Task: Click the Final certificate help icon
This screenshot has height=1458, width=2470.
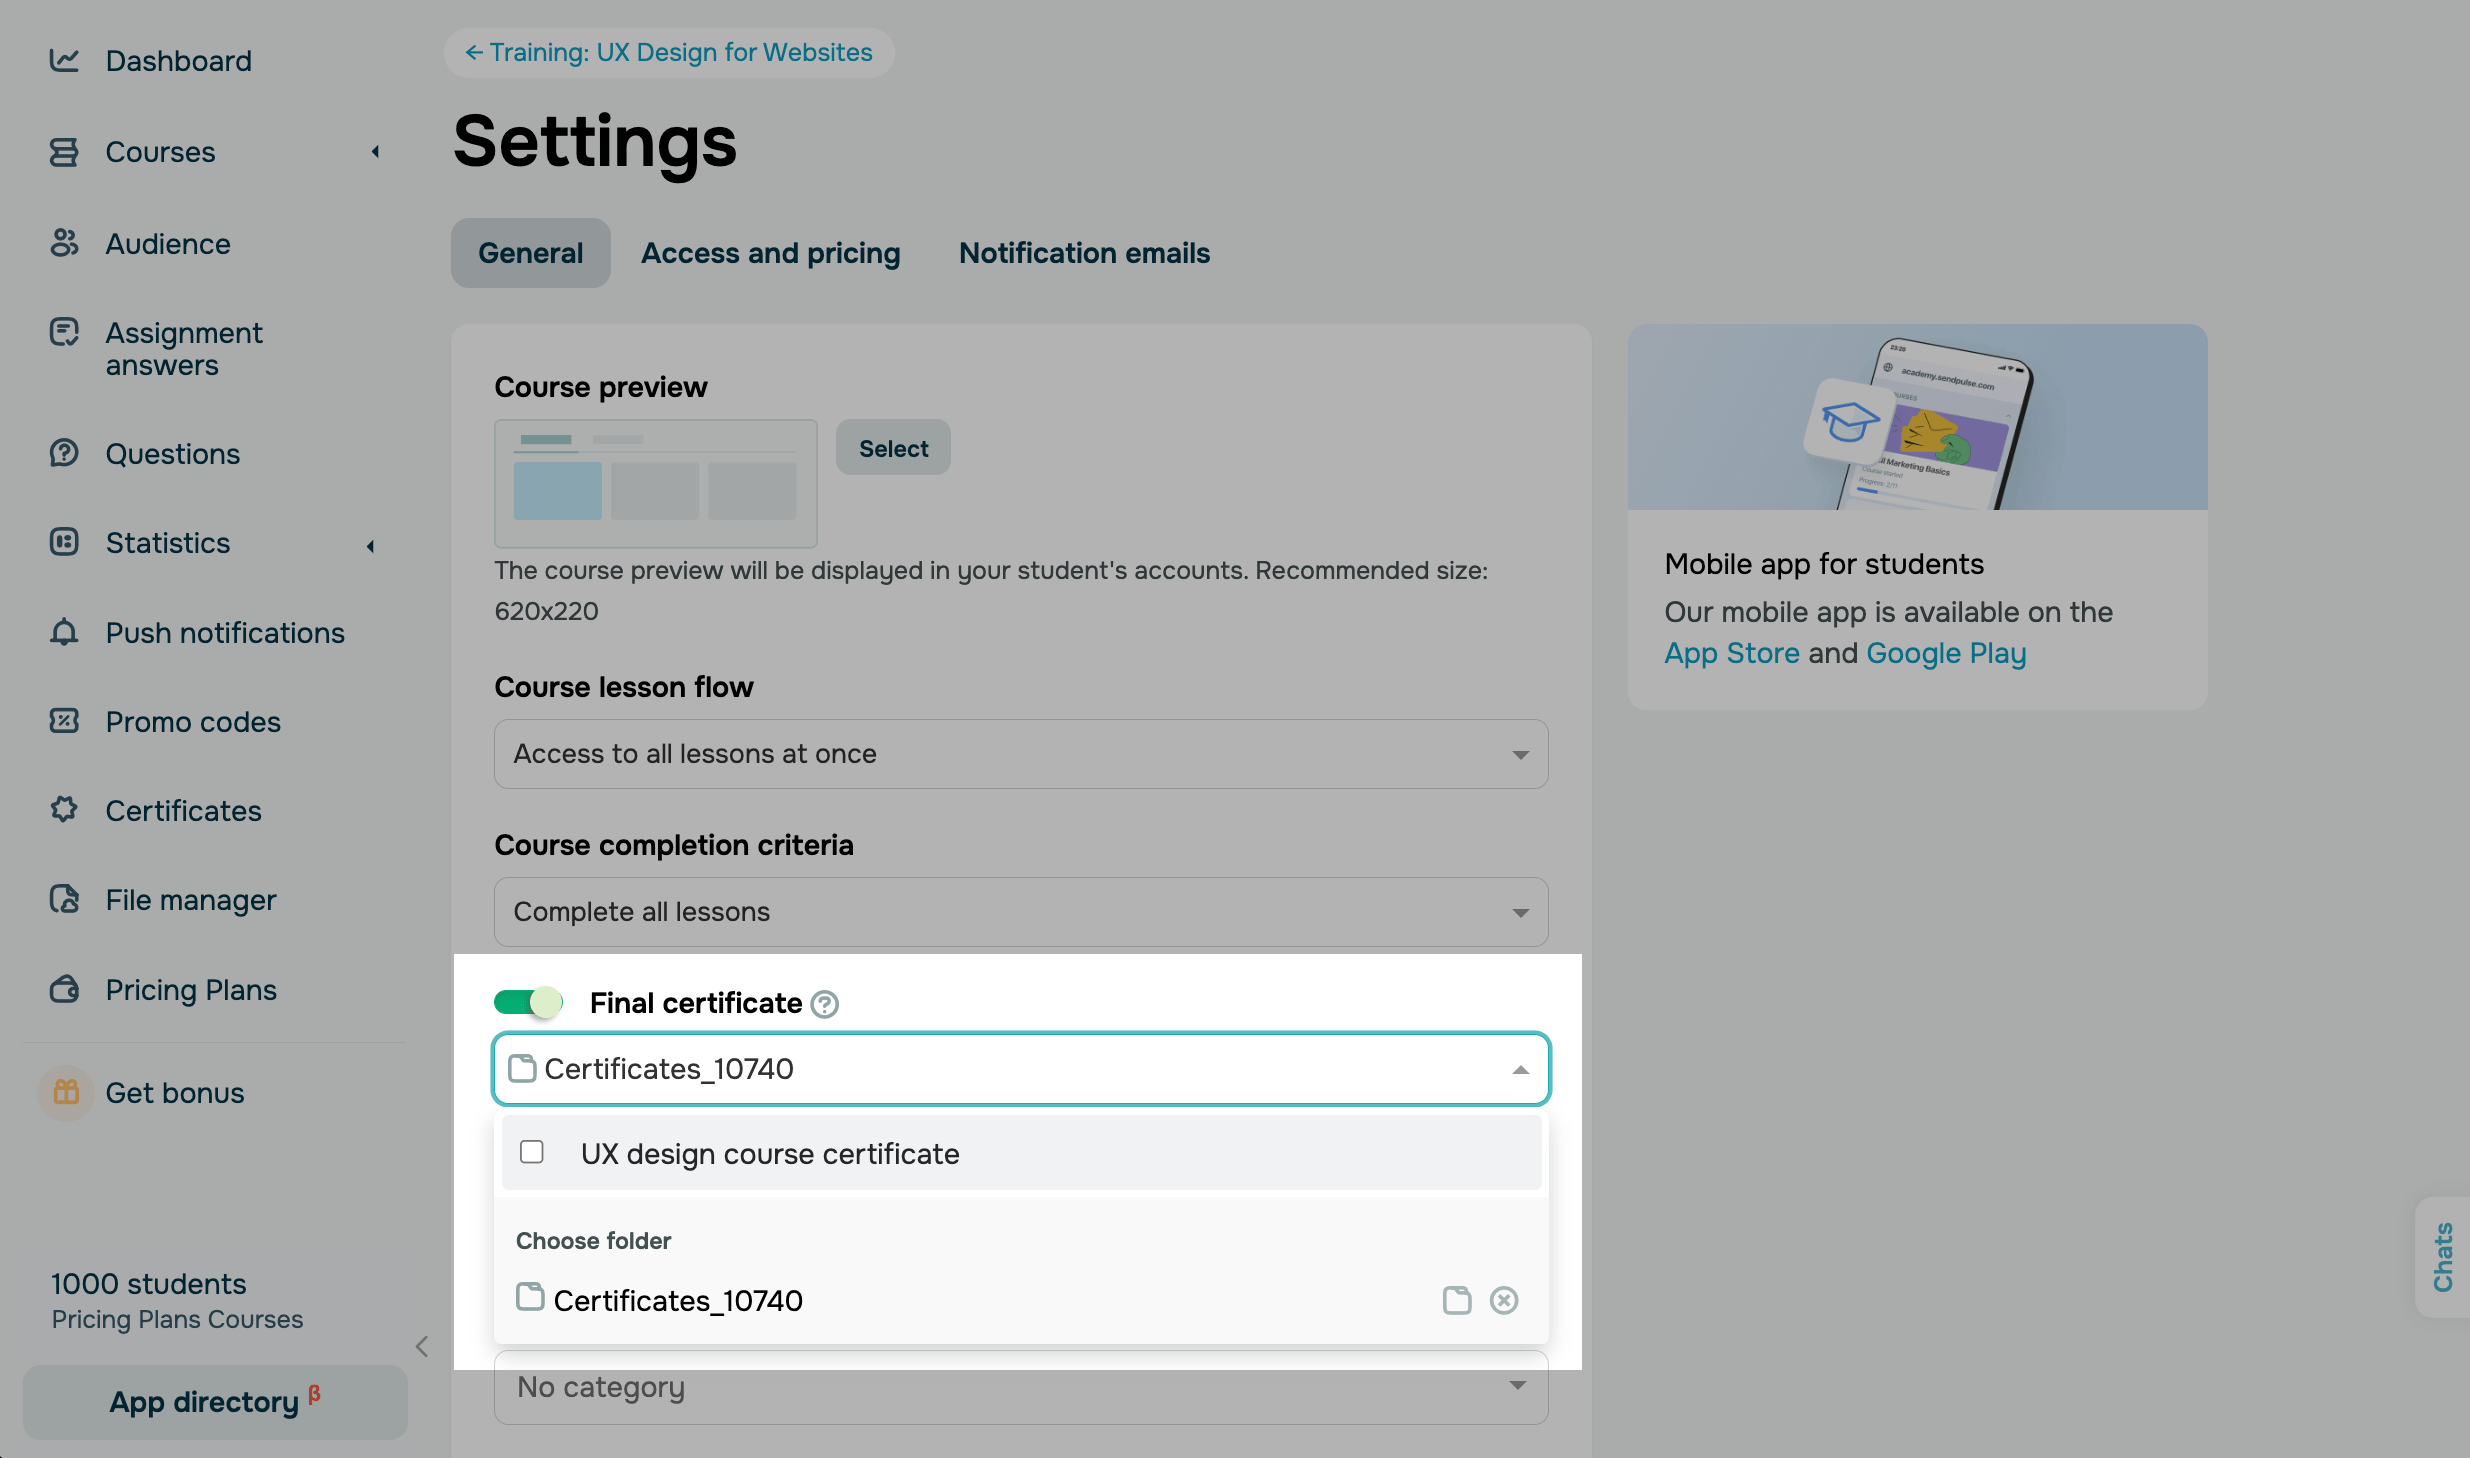Action: click(824, 1004)
